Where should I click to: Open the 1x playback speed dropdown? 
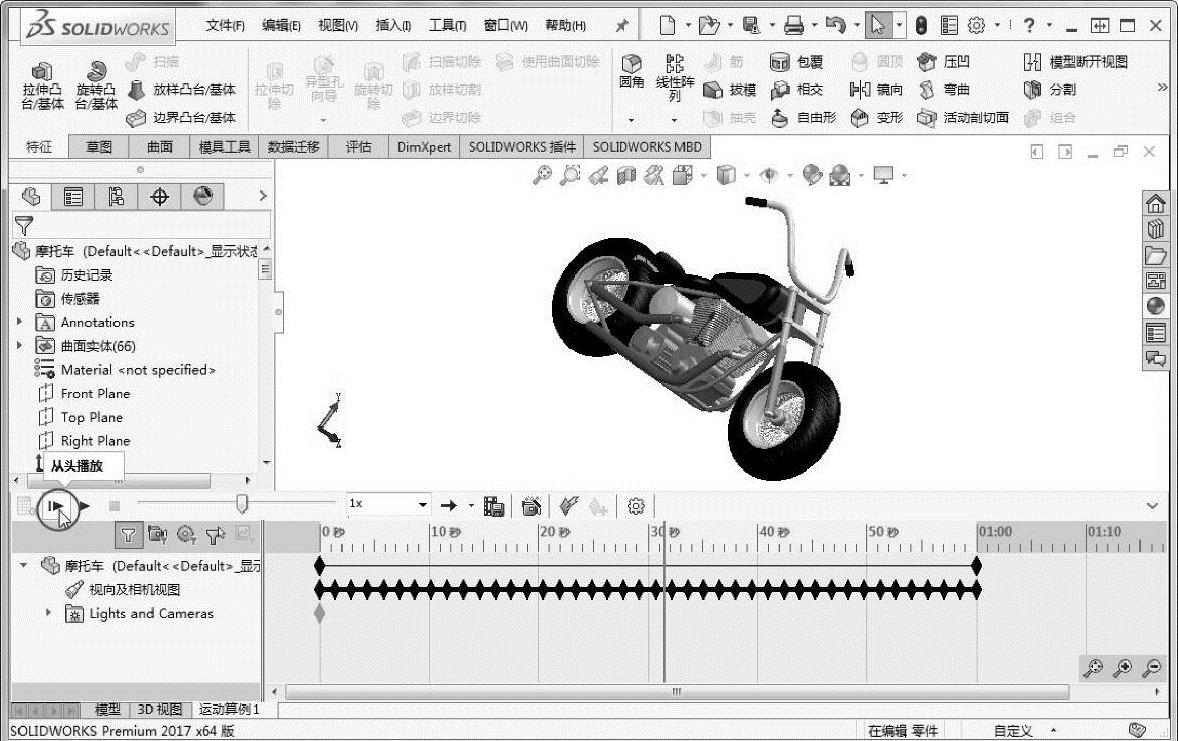[x=423, y=506]
